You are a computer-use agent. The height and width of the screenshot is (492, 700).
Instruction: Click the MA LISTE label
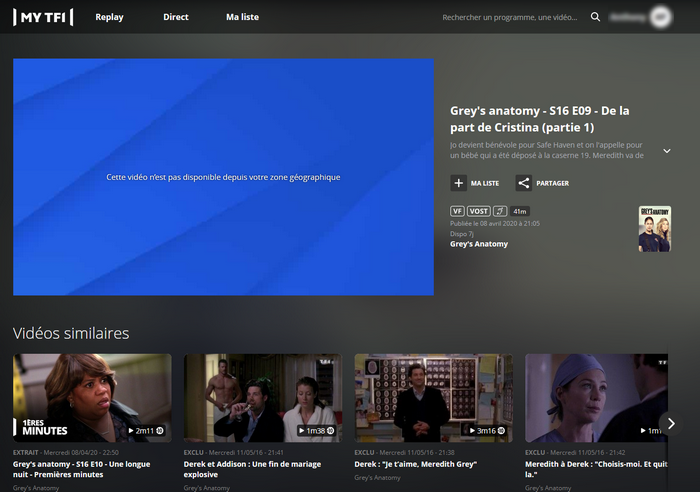[x=485, y=183]
